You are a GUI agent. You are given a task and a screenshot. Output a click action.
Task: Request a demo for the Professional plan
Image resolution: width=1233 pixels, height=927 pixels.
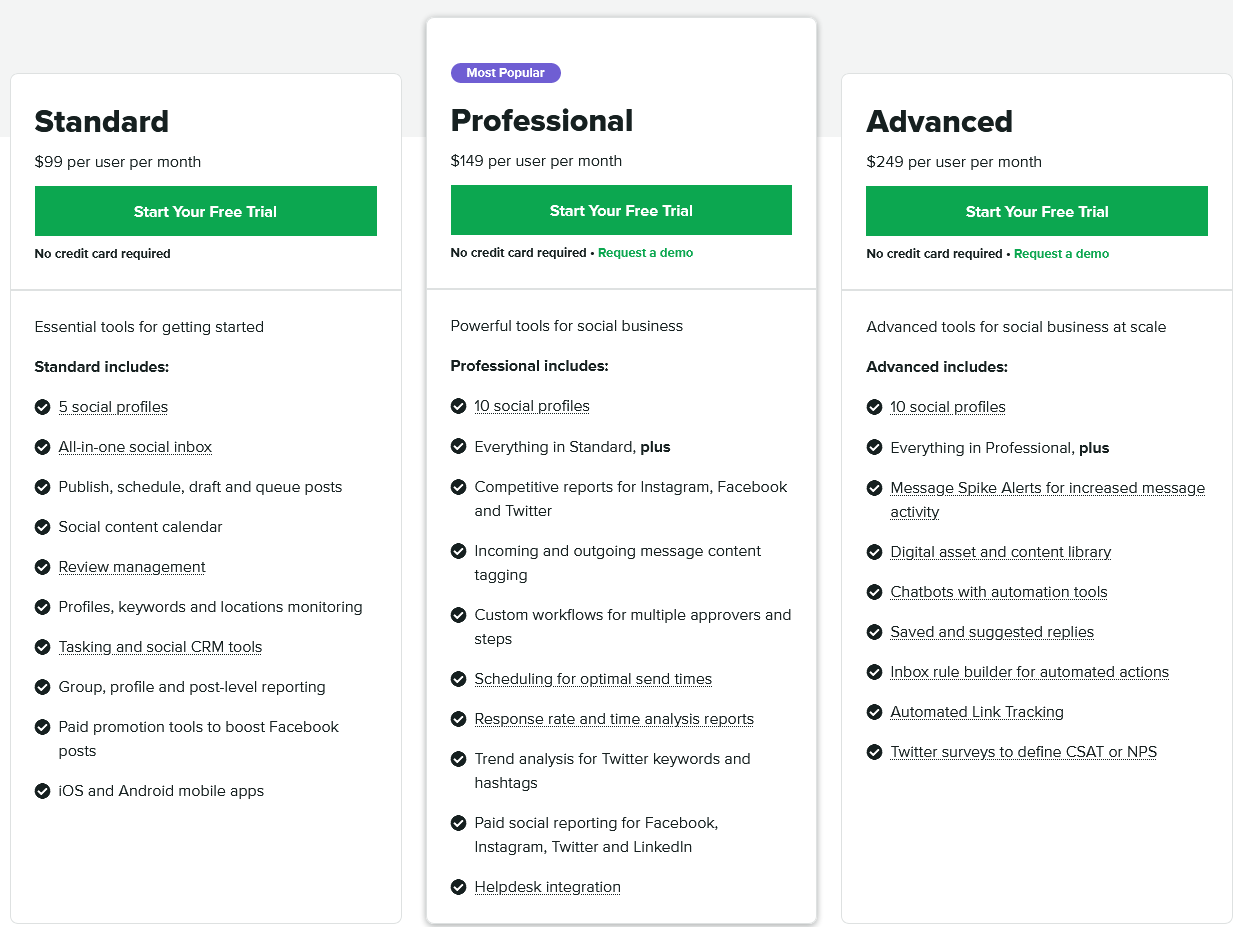coord(645,253)
